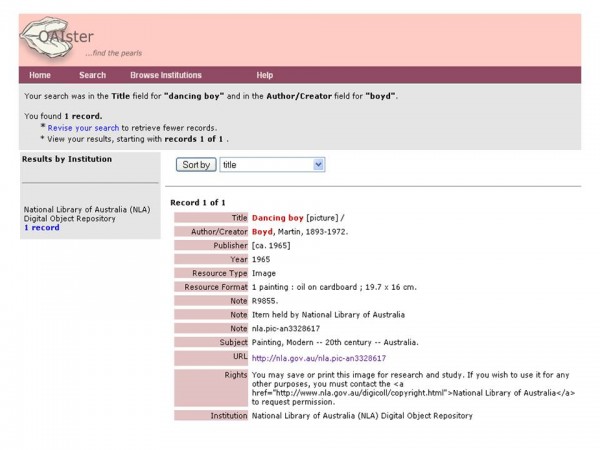Screen dimensions: 600x450
Task: Click the note value 'nla.pic-an3328617'
Action: point(286,328)
